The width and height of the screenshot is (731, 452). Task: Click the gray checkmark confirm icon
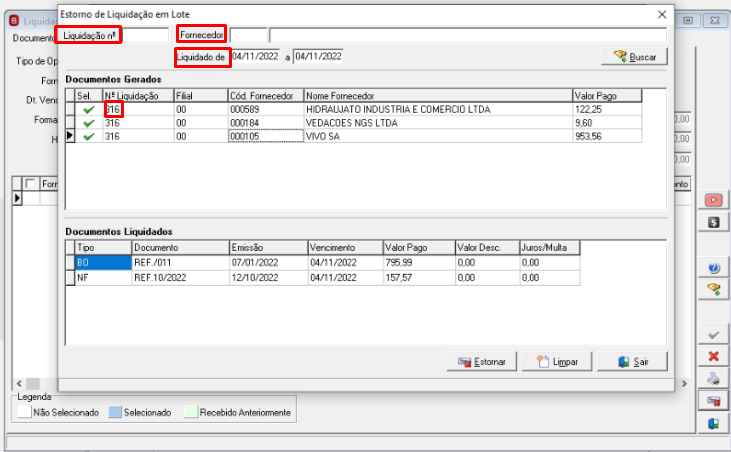click(713, 335)
